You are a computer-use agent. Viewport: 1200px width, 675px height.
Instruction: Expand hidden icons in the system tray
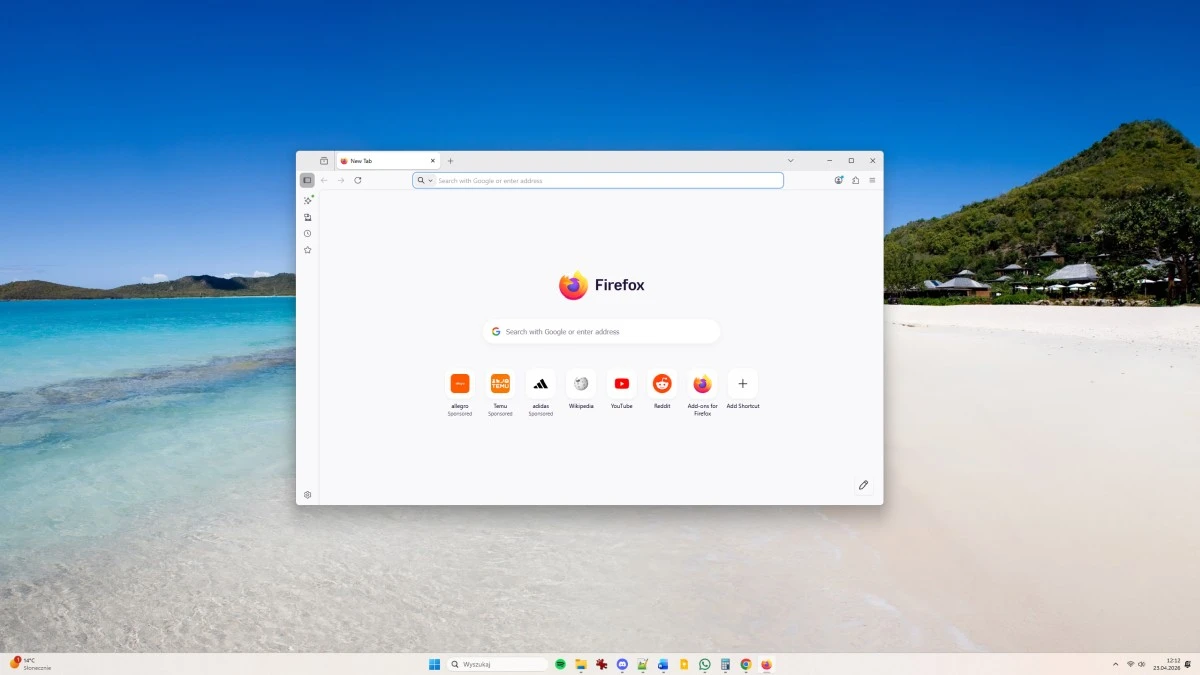pyautogui.click(x=1114, y=663)
